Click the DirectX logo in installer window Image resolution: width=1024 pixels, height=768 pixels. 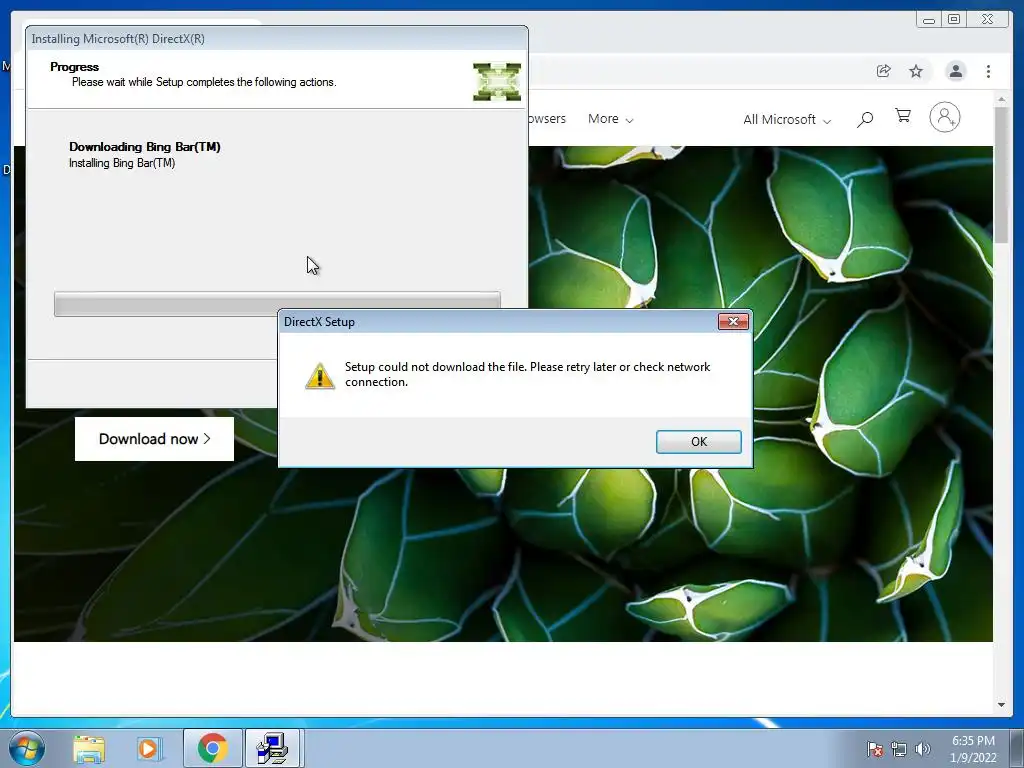point(497,82)
